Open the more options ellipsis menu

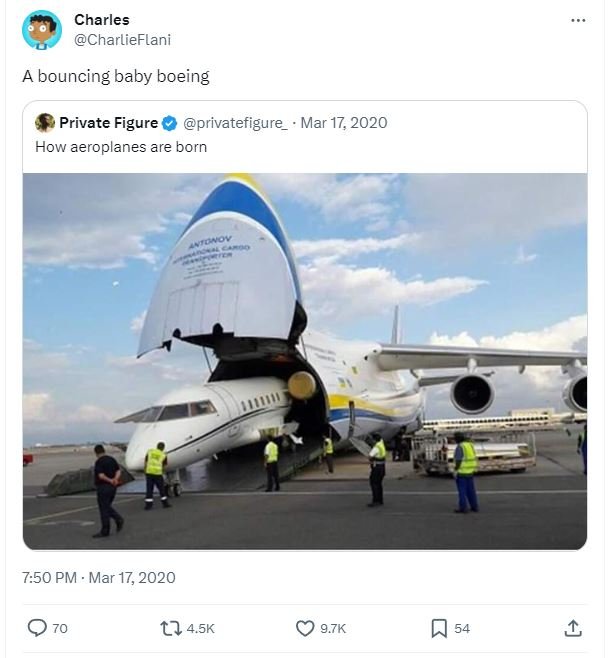click(578, 21)
